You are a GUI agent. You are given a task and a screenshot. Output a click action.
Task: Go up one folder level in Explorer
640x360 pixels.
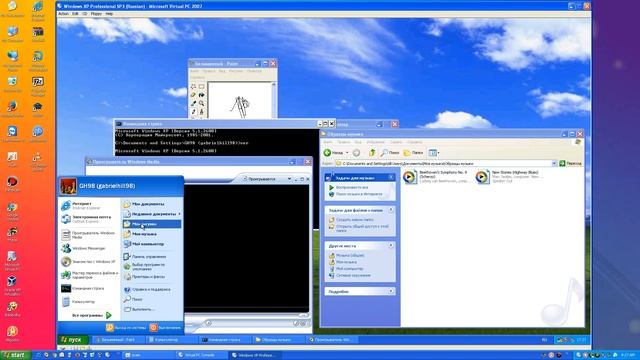click(372, 153)
